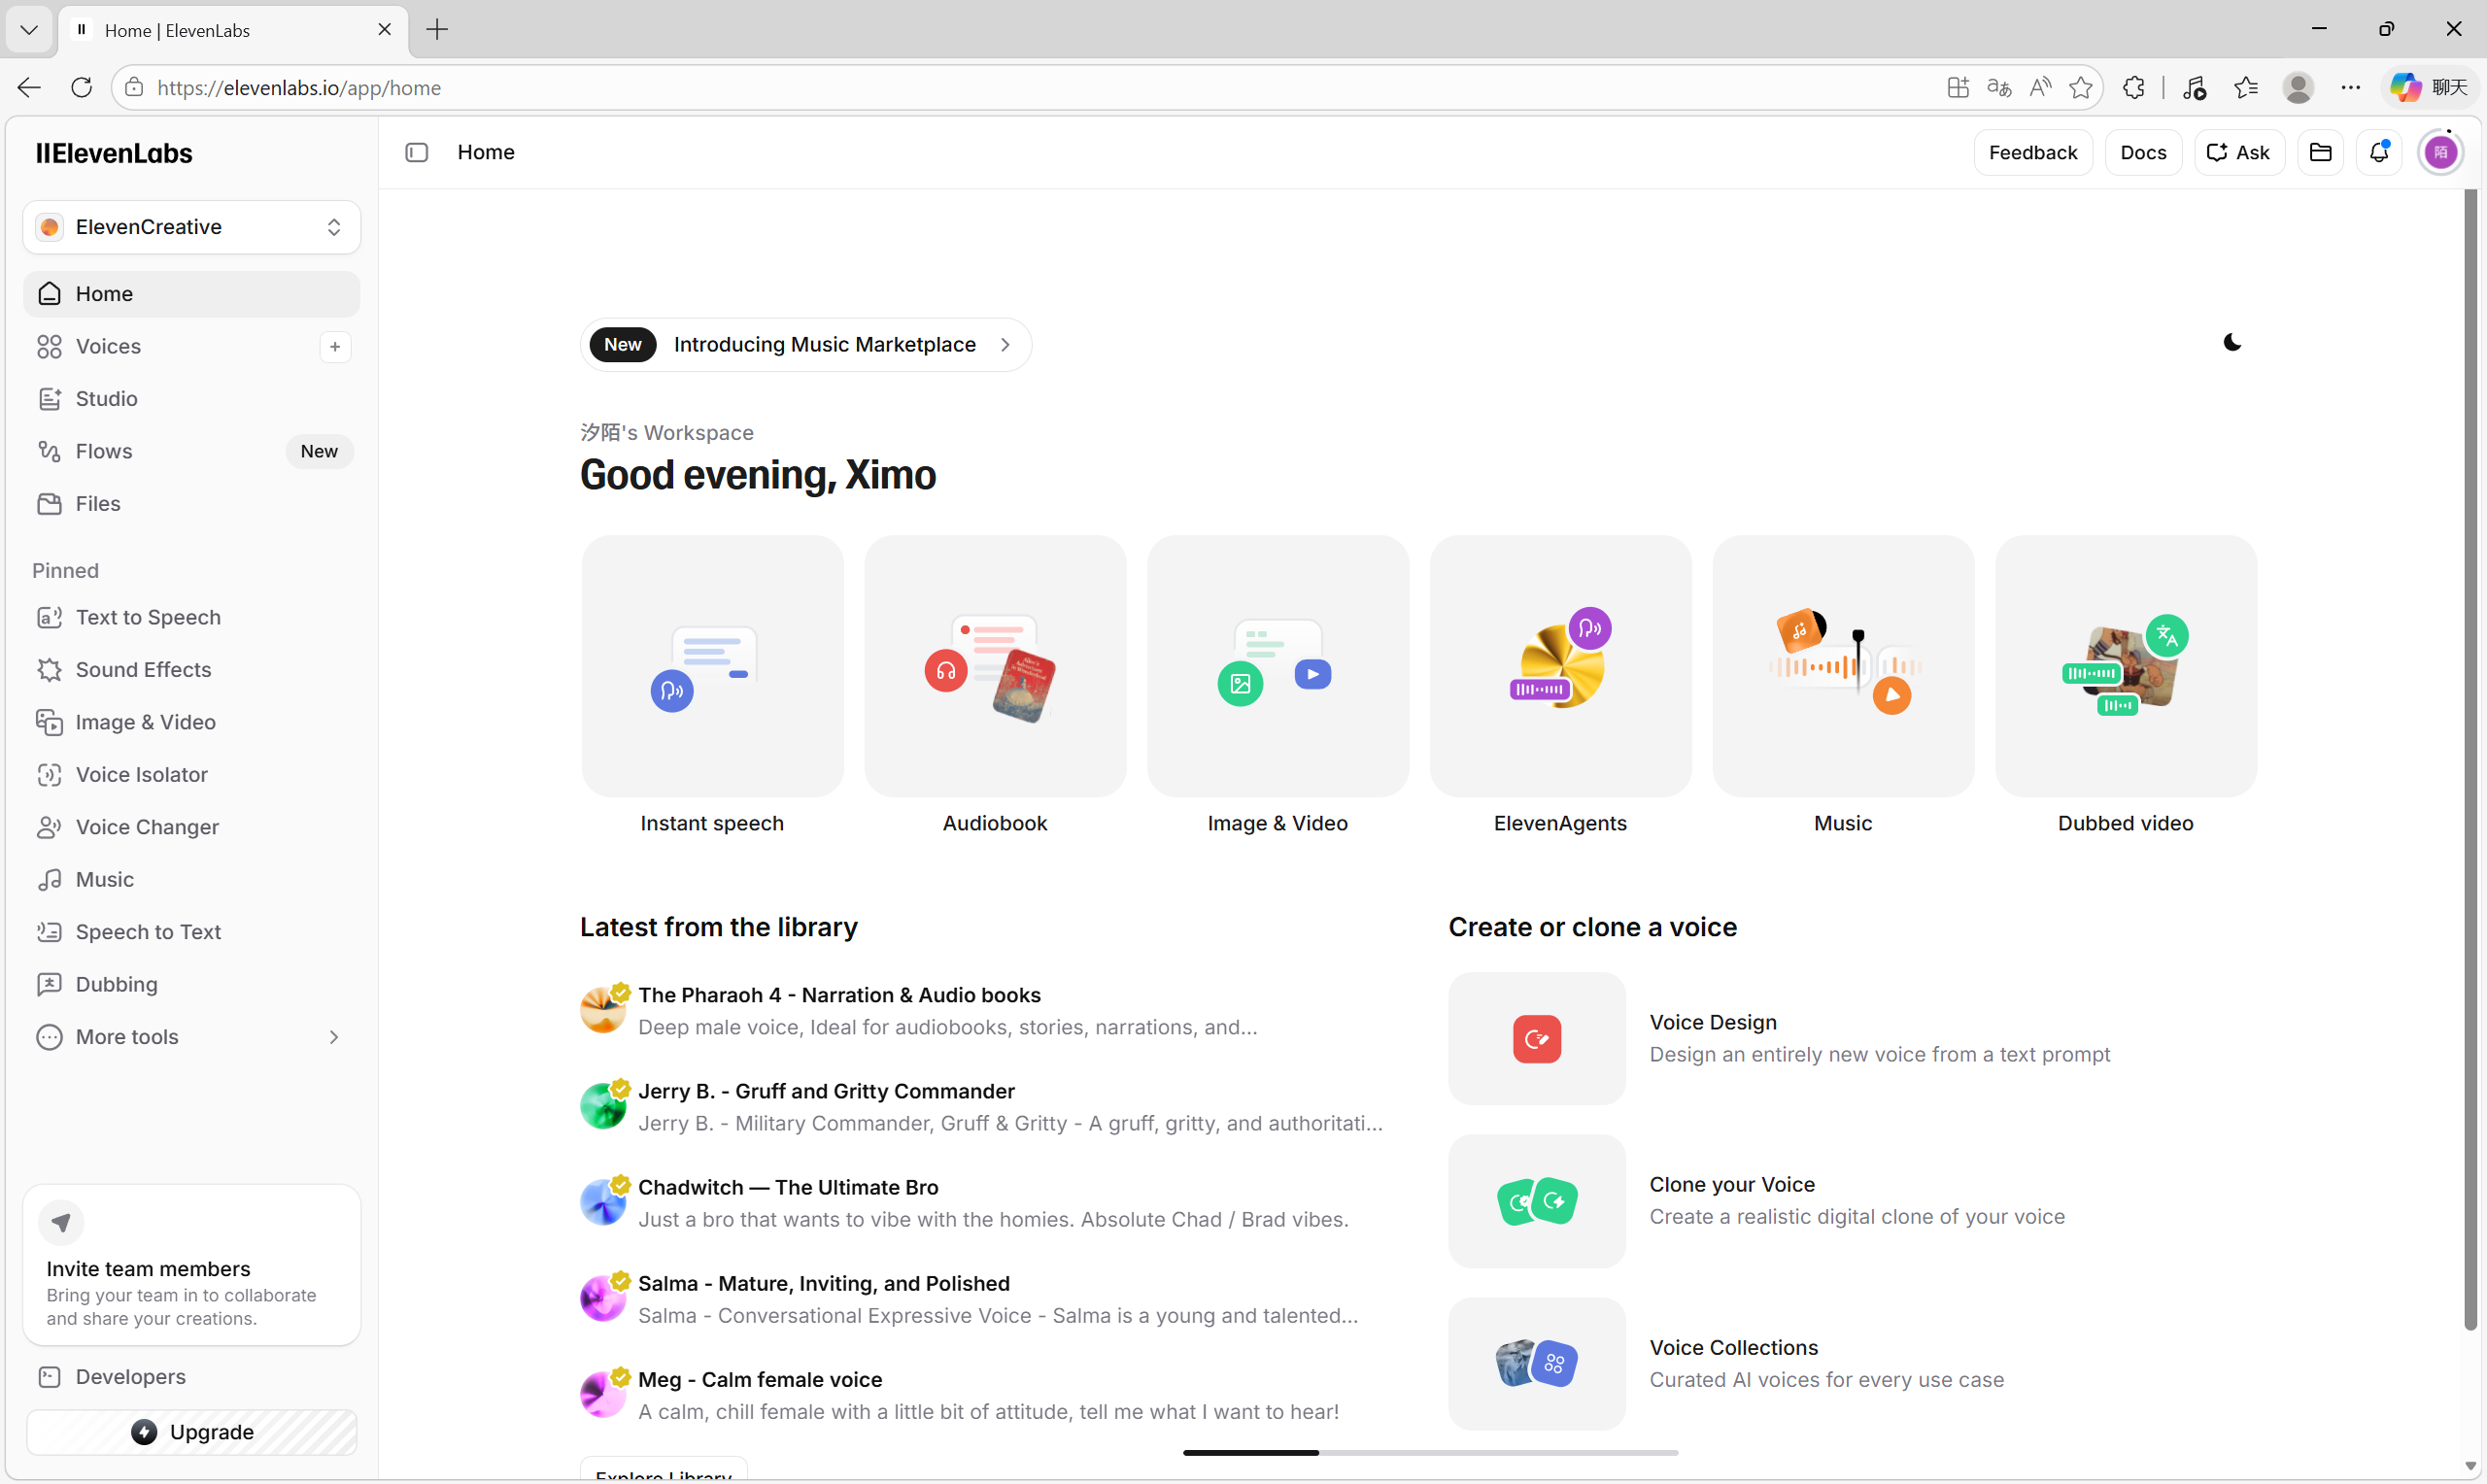Click the Ask button
Viewport: 2487px width, 1484px height.
coord(2239,152)
